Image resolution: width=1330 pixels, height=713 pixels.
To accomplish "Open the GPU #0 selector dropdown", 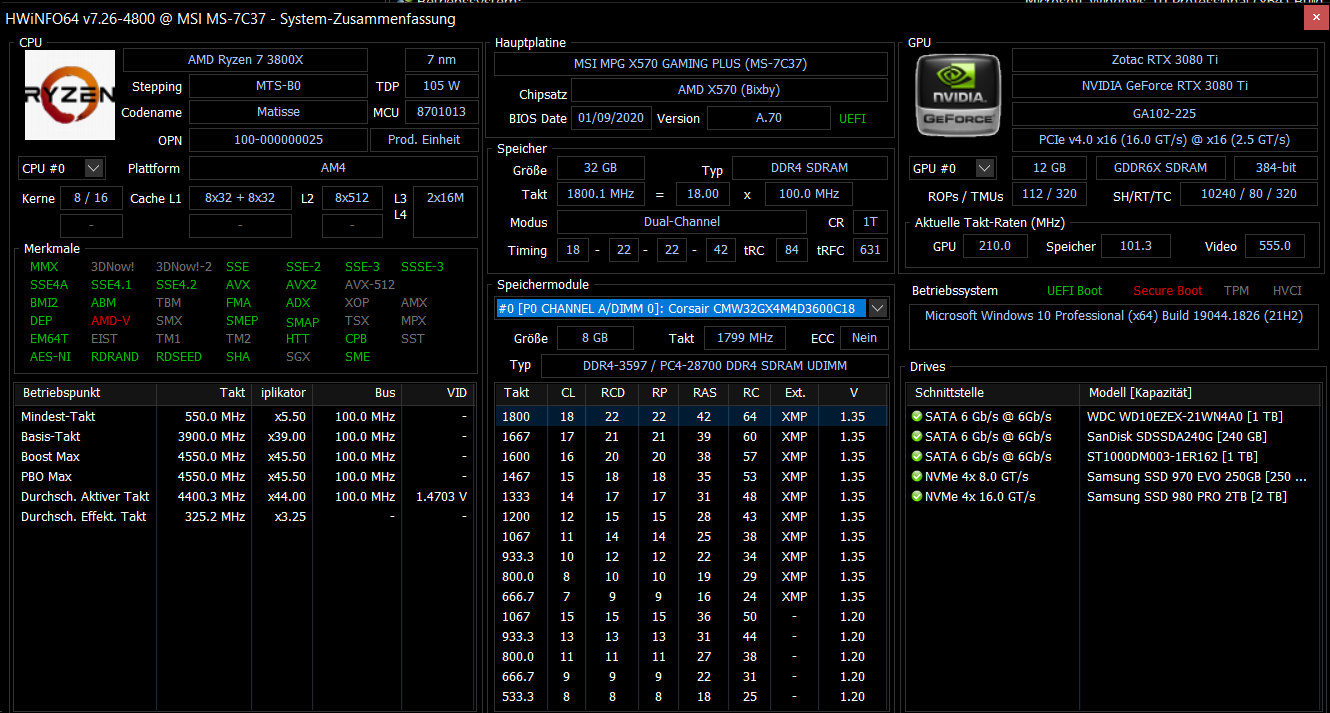I will pyautogui.click(x=985, y=168).
